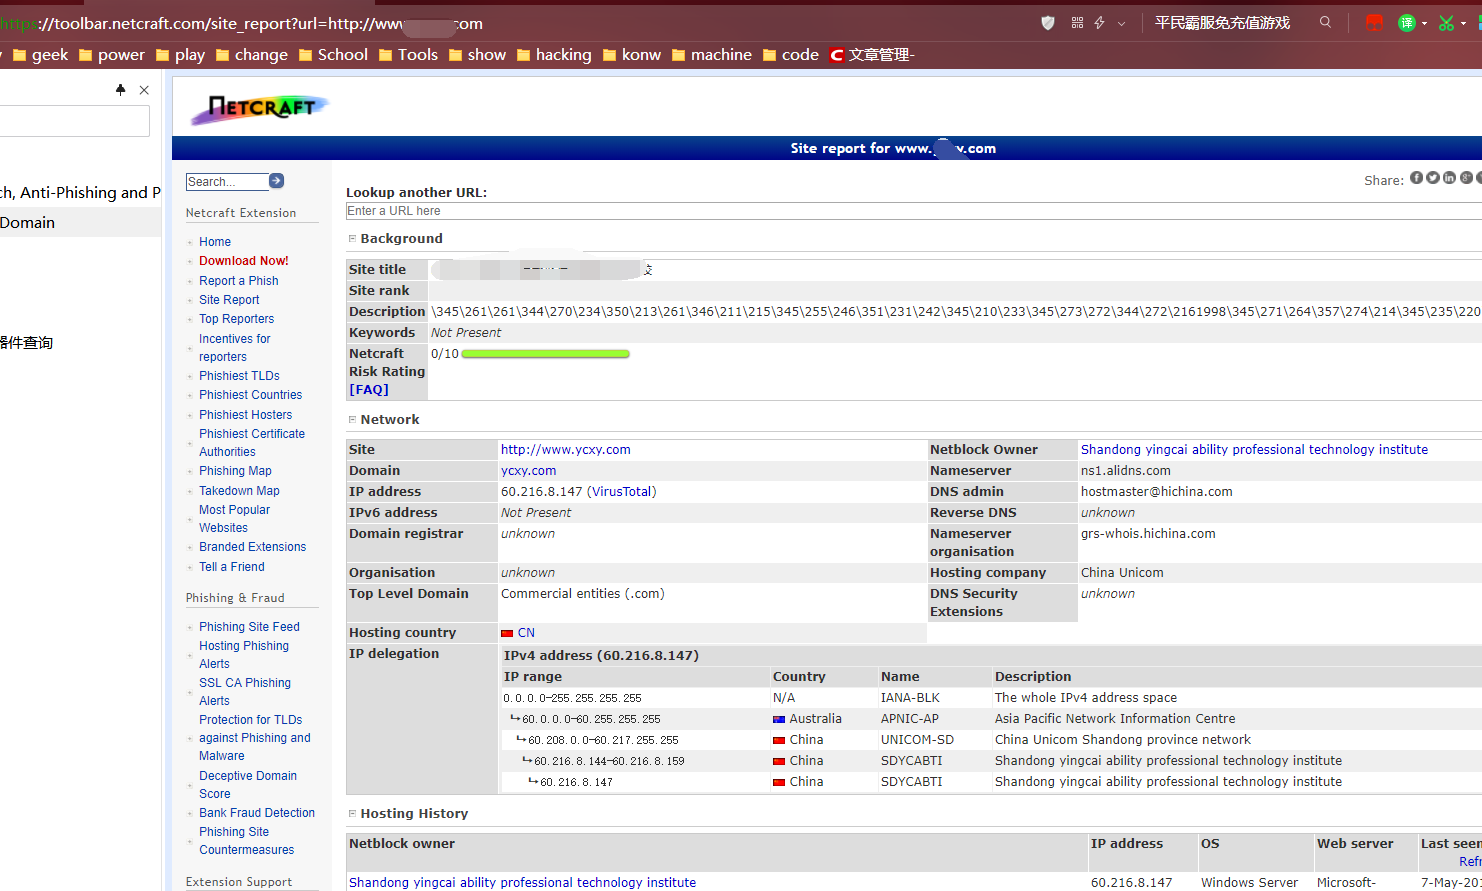The height and width of the screenshot is (891, 1482).
Task: Open the ycxy.com domain link
Action: point(528,470)
